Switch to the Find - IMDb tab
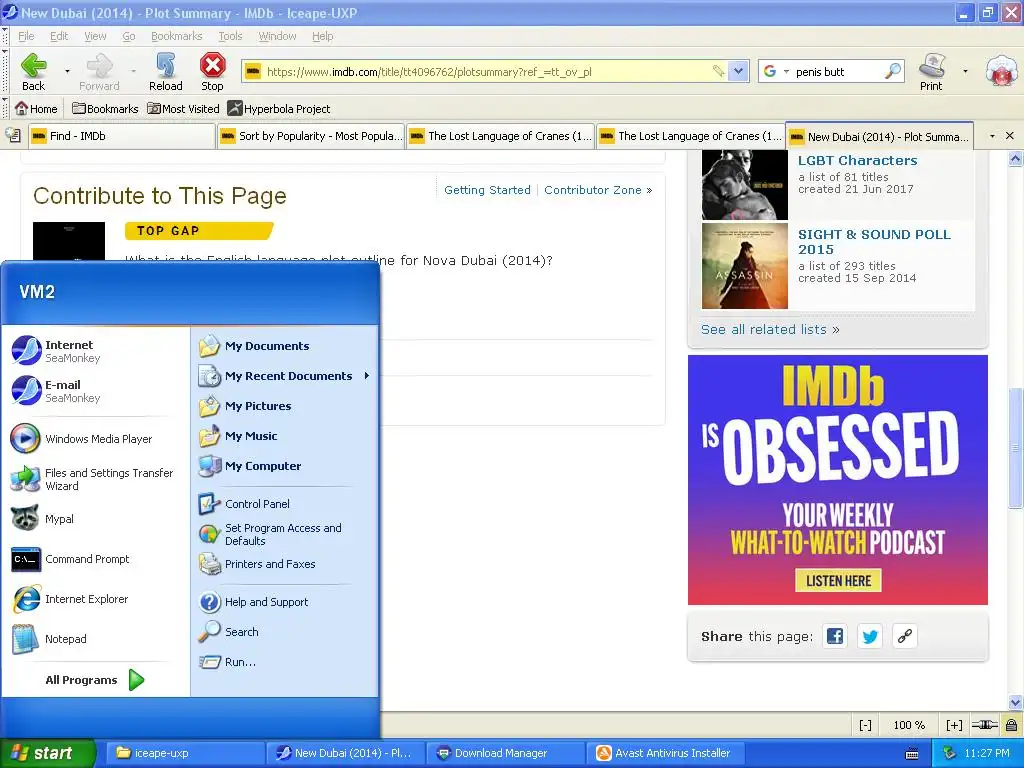The width and height of the screenshot is (1024, 768). [x=122, y=136]
